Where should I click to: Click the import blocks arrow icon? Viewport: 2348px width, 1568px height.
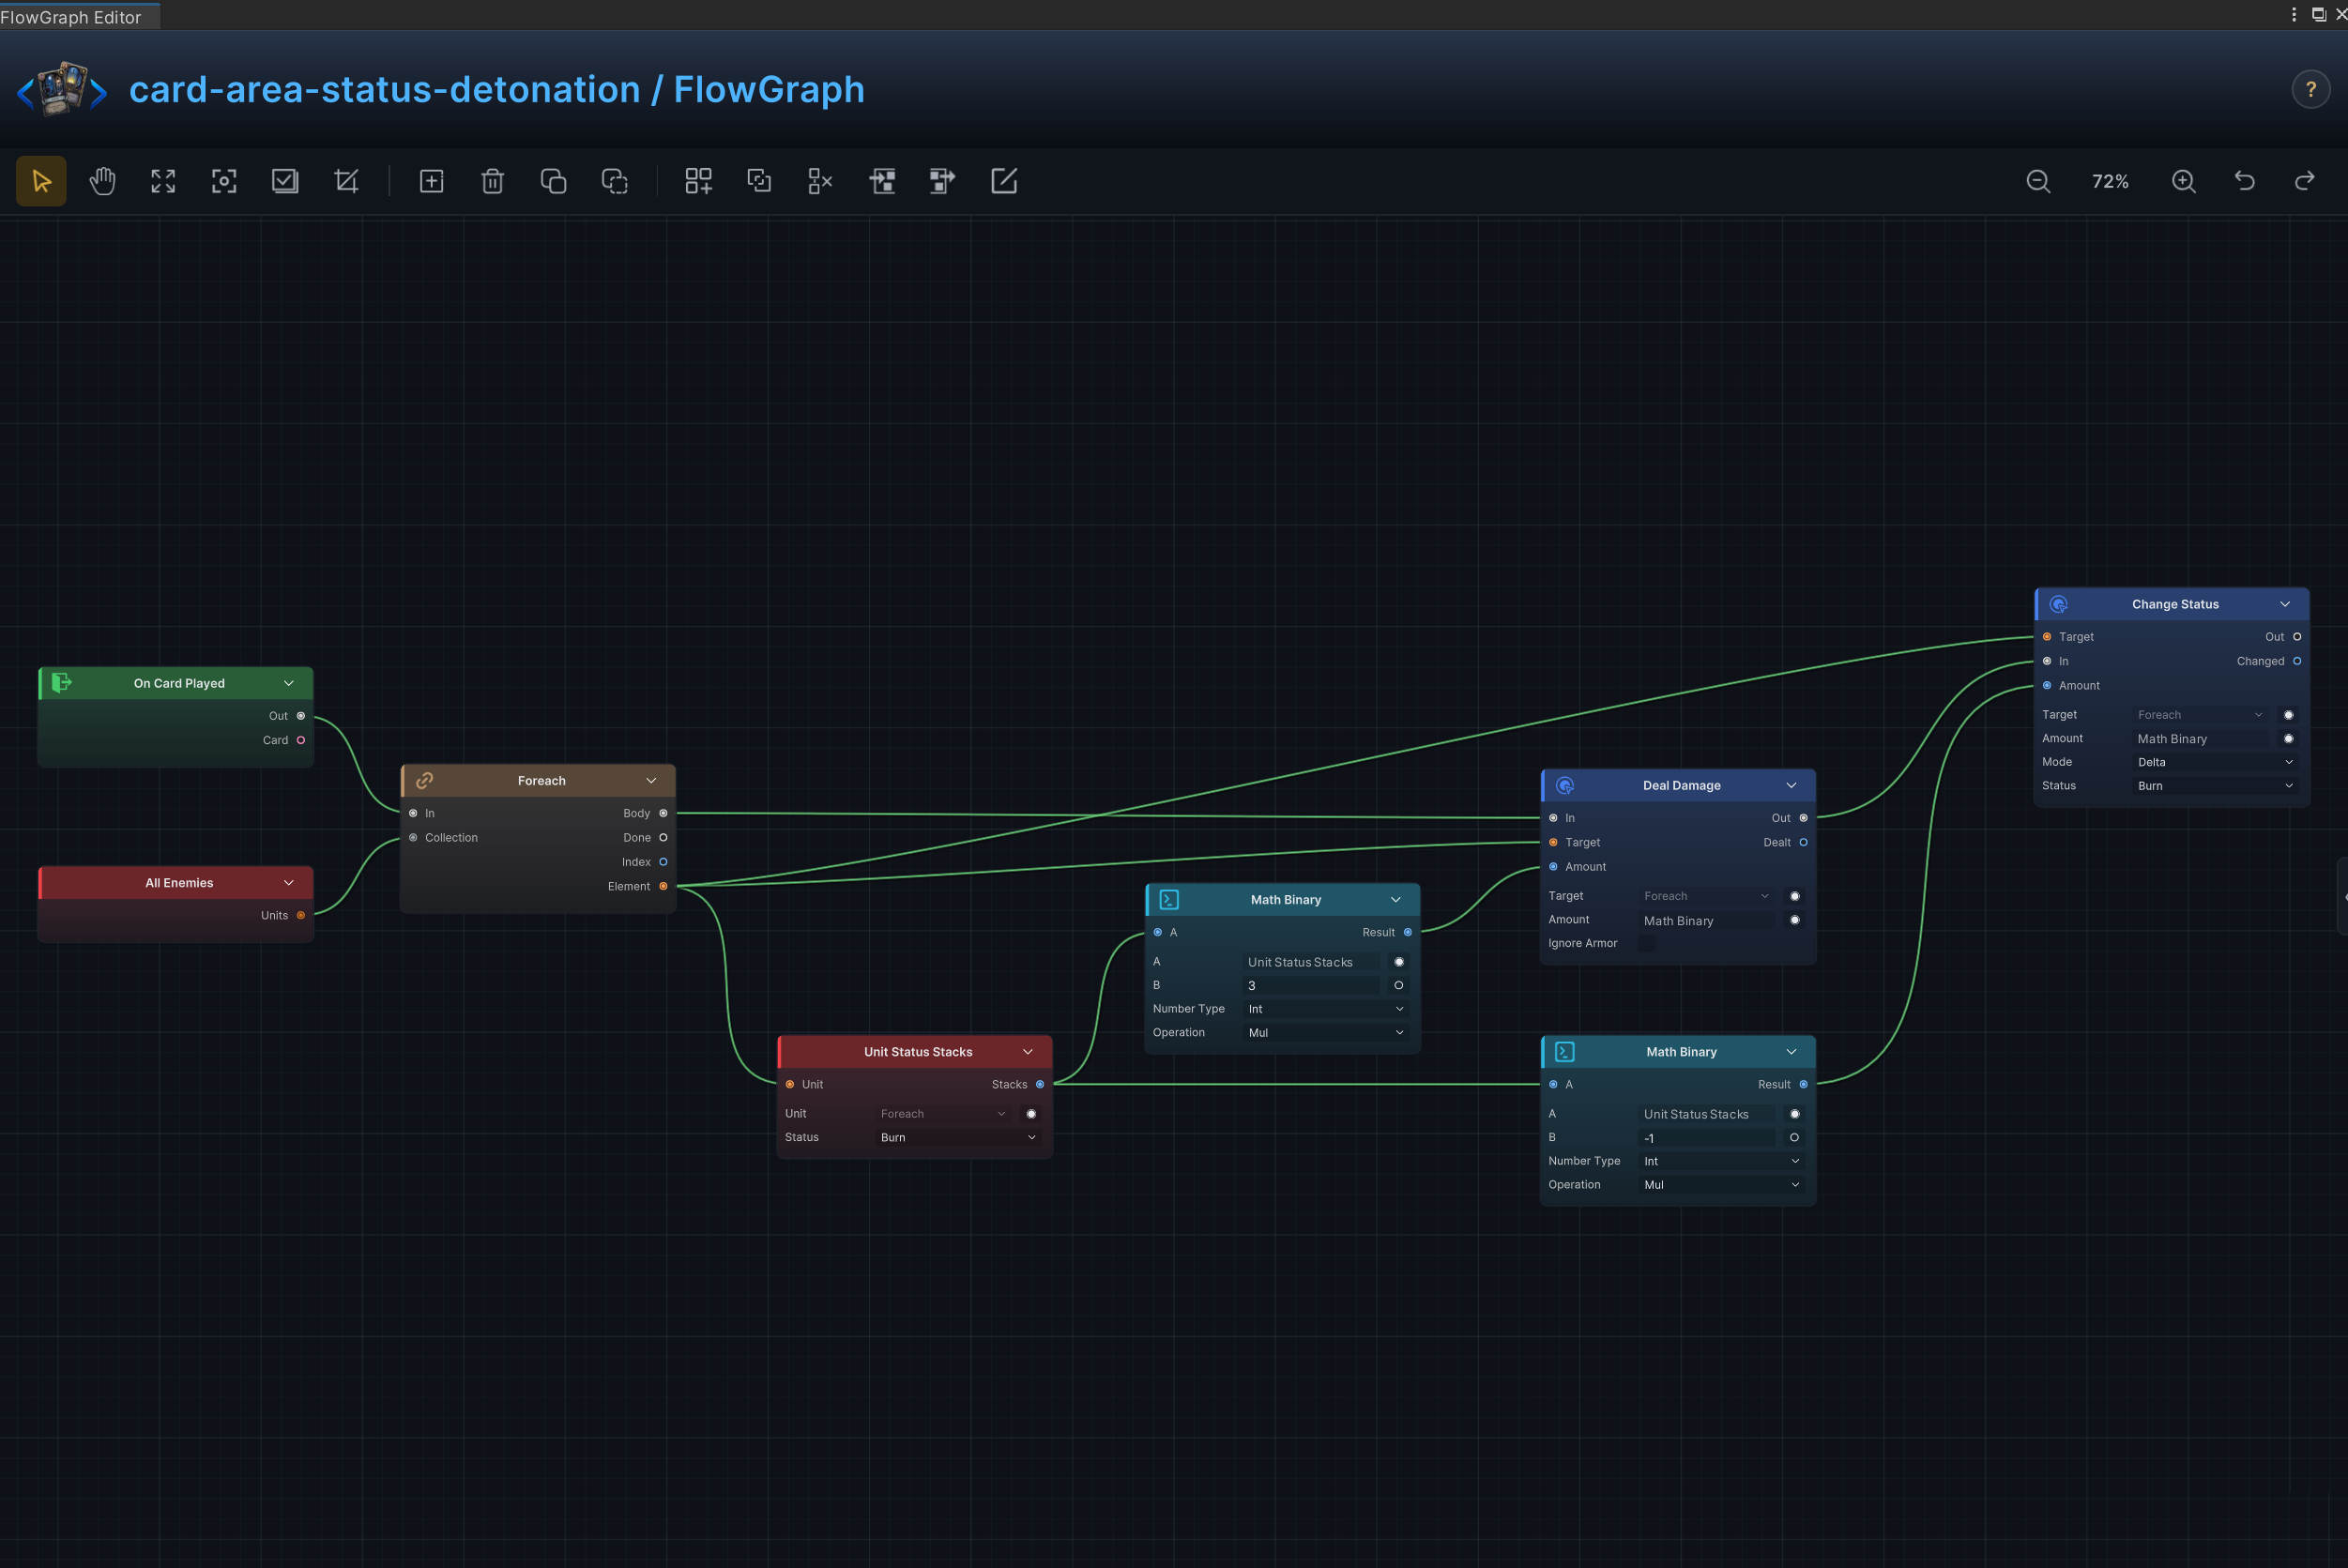click(x=882, y=181)
